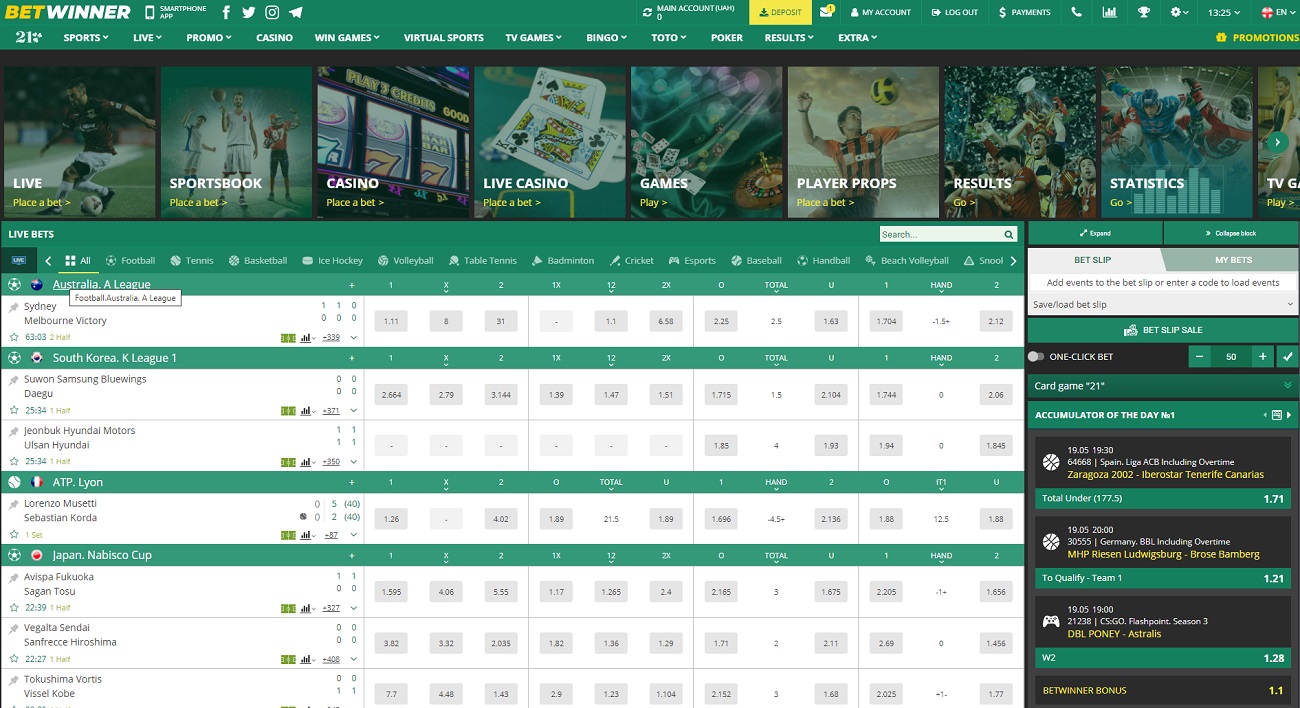The height and width of the screenshot is (708, 1300).
Task: Filter live bets by Football
Action: [x=130, y=261]
